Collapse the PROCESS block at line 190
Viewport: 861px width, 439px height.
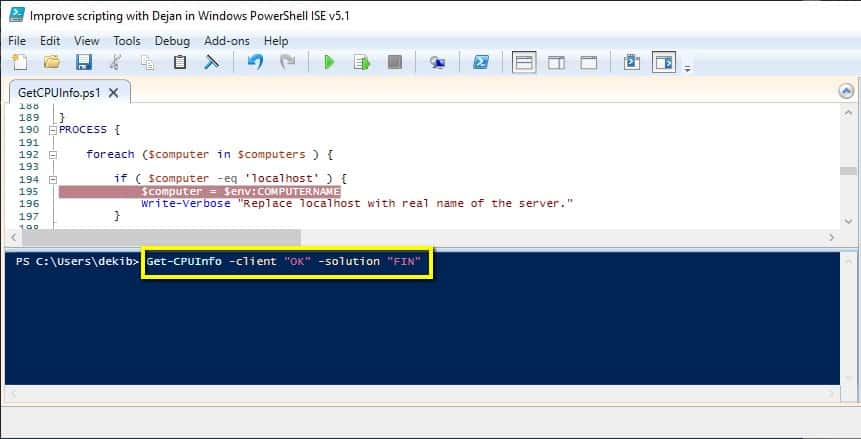53,130
